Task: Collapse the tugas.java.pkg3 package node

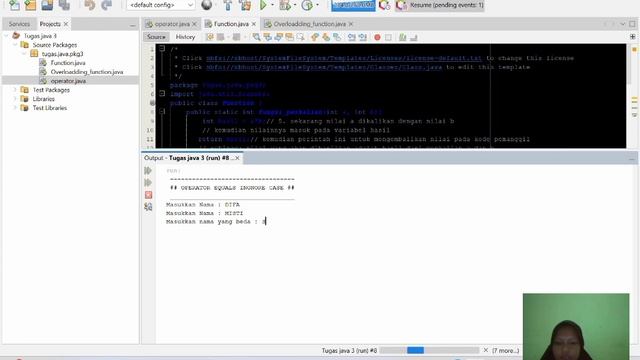Action: (24, 54)
